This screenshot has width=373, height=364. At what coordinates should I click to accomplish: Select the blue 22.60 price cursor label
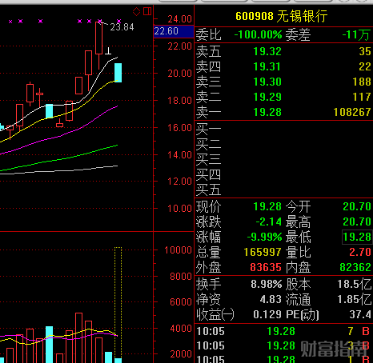(174, 32)
